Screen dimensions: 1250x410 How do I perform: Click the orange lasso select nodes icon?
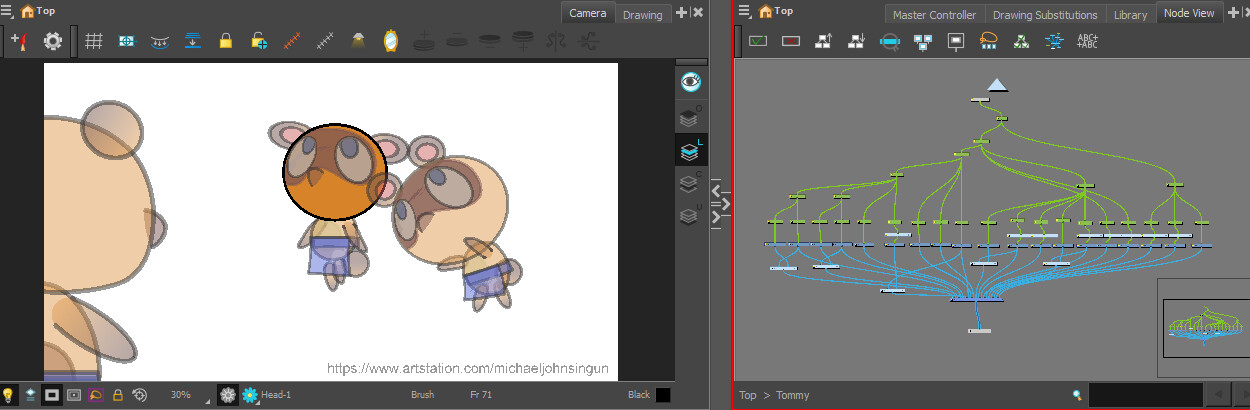tap(989, 41)
